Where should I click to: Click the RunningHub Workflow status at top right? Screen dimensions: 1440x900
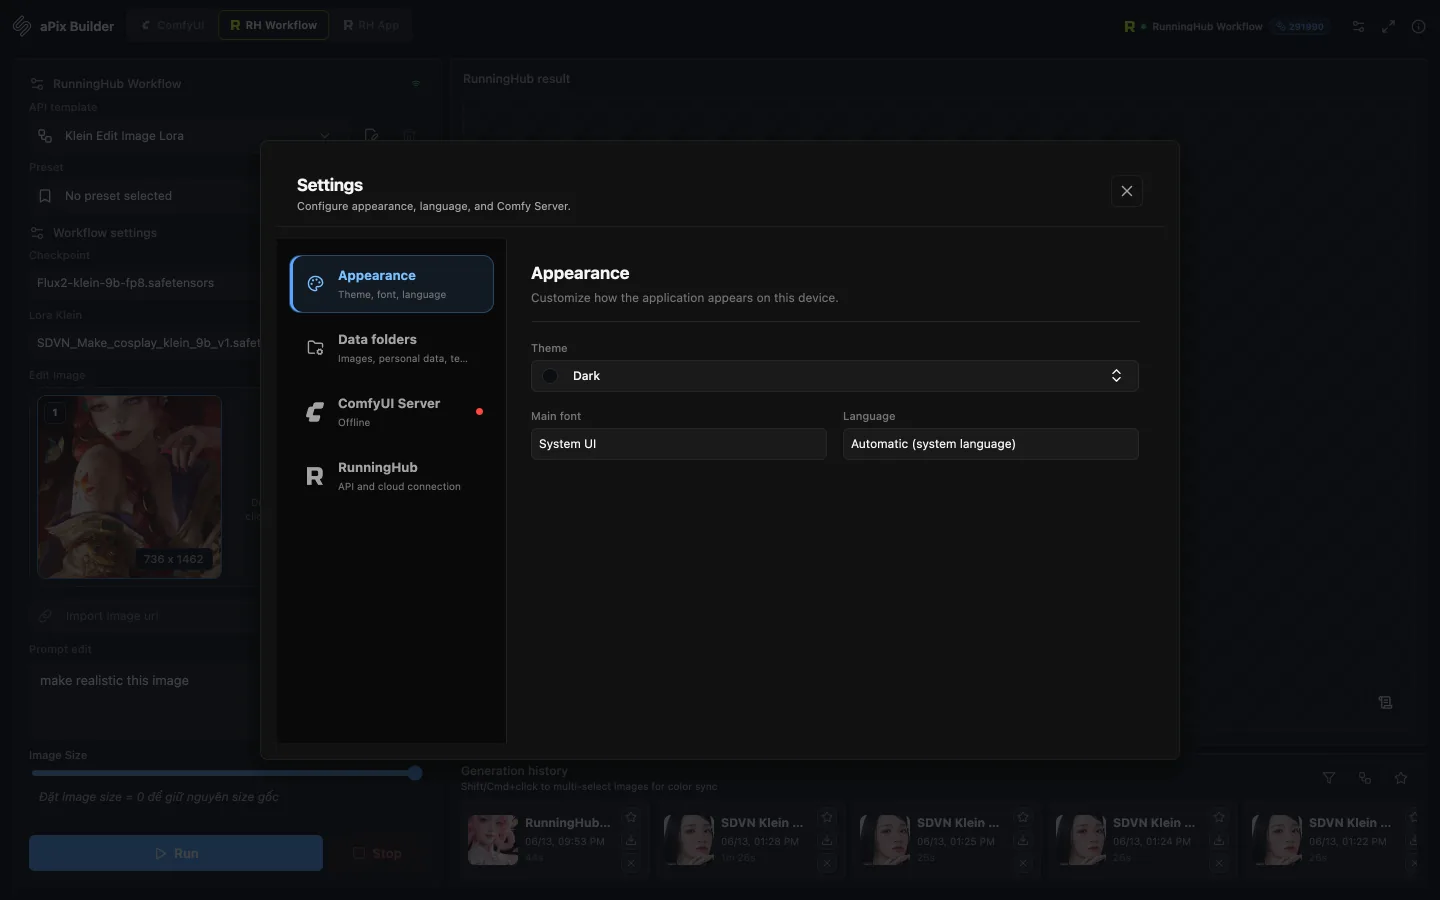point(1194,27)
